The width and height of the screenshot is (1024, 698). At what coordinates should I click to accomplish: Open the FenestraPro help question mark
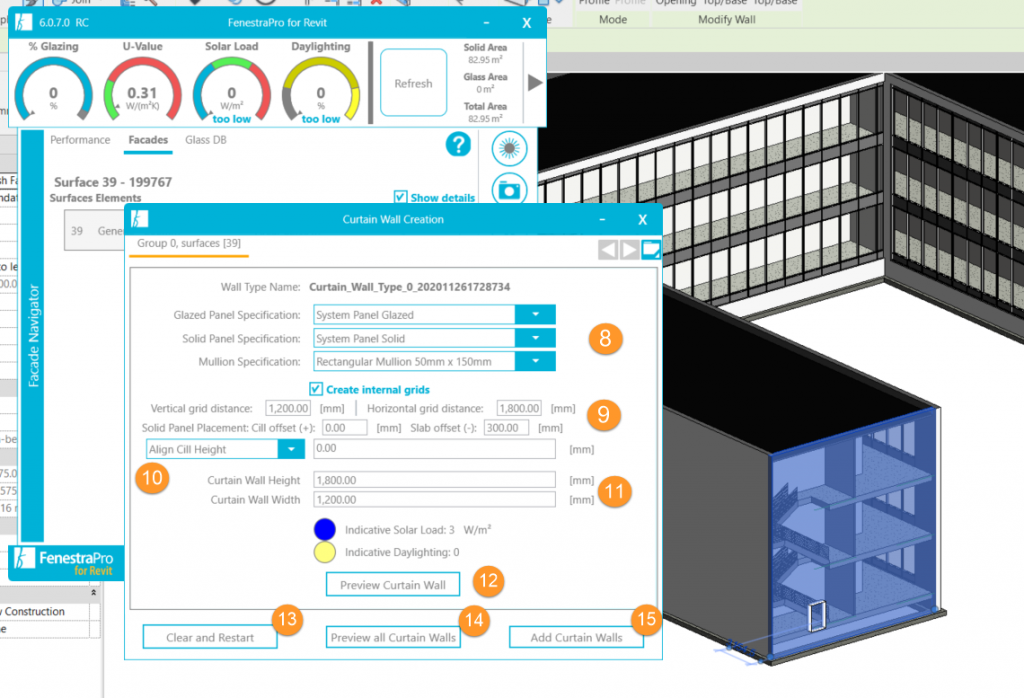click(458, 144)
